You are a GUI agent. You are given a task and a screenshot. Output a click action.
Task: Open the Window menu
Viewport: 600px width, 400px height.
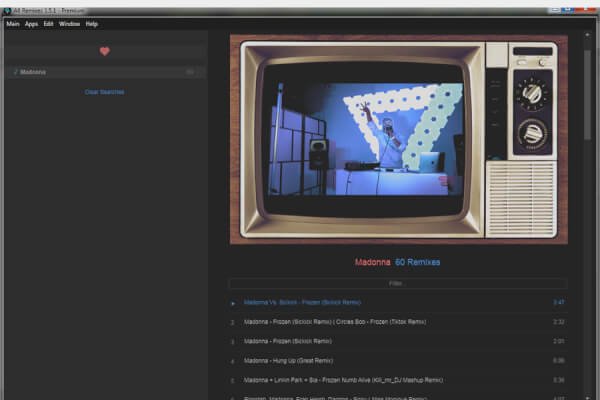click(x=69, y=23)
